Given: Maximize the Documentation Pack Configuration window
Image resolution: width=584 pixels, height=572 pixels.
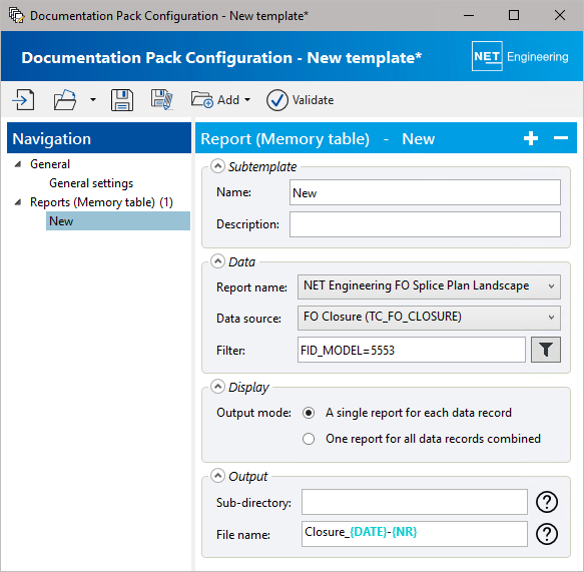Looking at the screenshot, I should pyautogui.click(x=514, y=16).
